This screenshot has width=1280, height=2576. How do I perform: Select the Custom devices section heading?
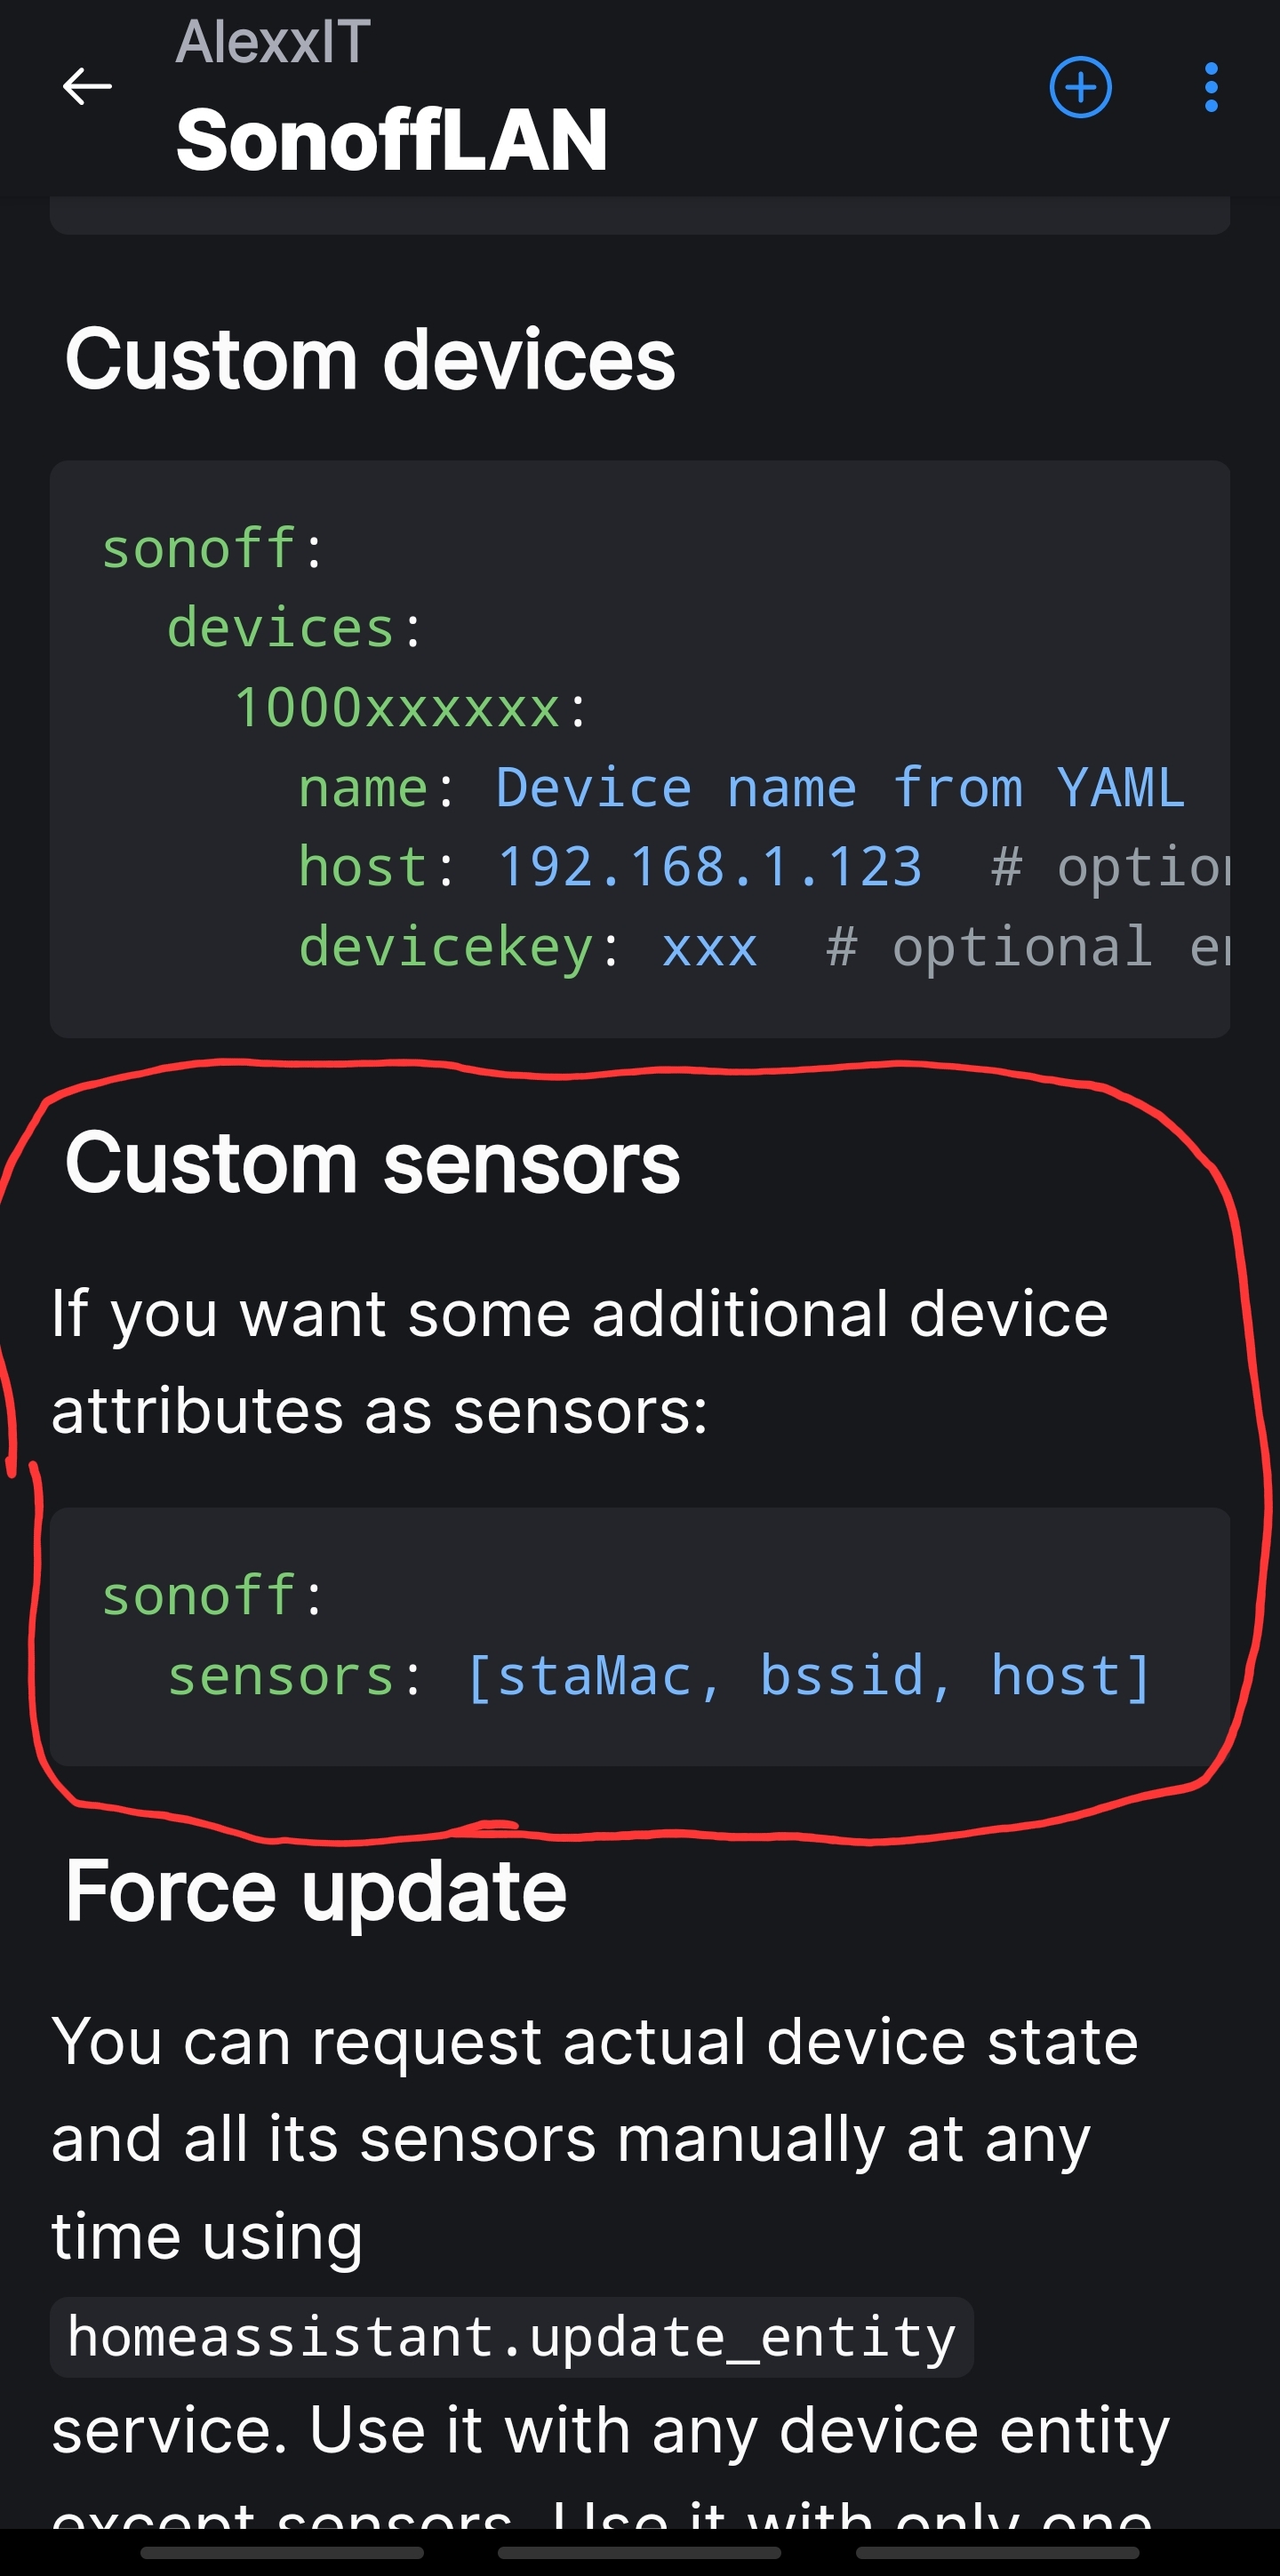pyautogui.click(x=372, y=360)
